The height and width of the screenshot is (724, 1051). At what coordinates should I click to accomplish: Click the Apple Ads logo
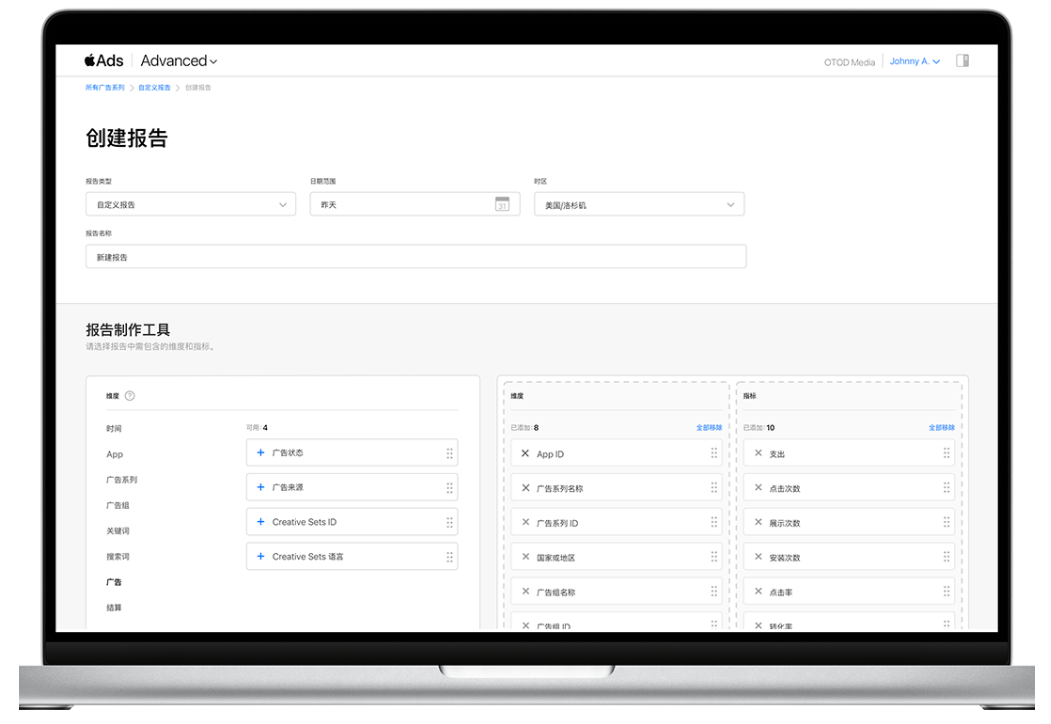tap(104, 60)
